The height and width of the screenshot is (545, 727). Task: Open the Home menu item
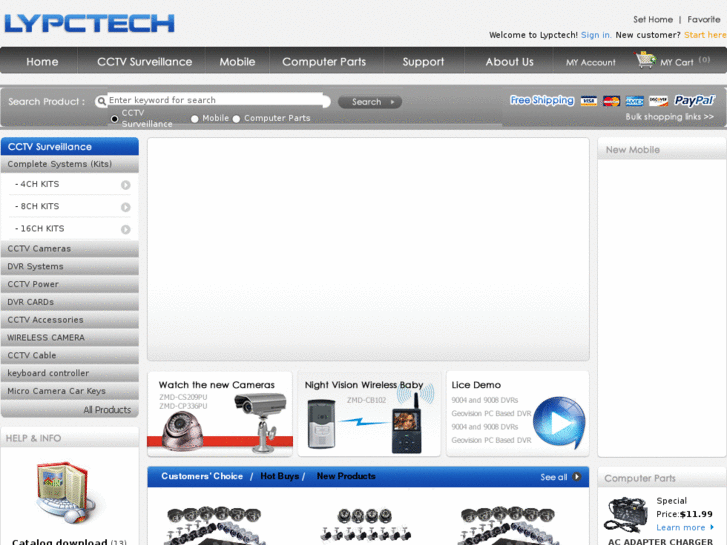click(42, 62)
